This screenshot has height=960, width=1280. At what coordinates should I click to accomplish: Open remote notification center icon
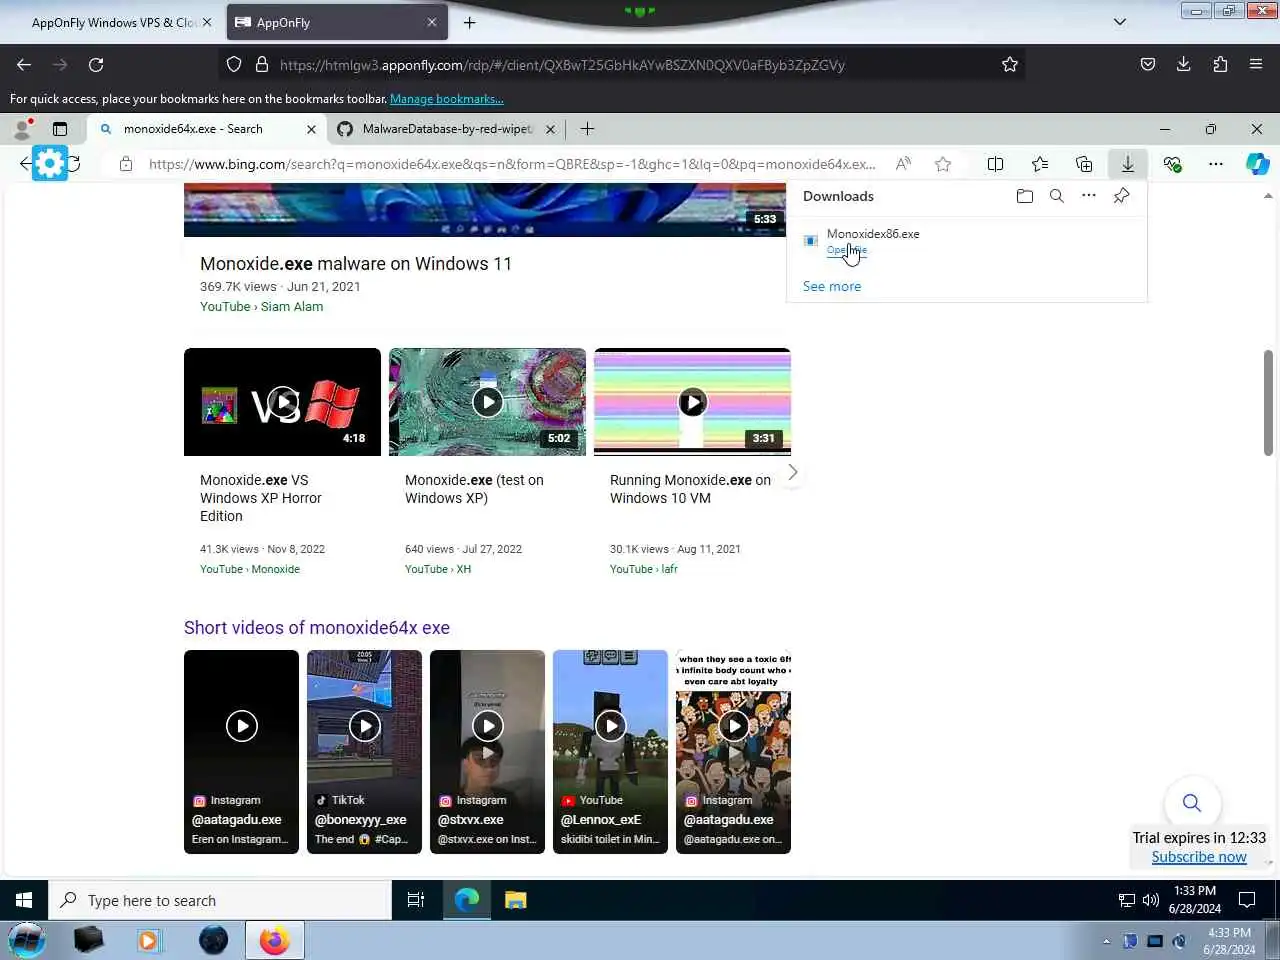pos(1247,900)
